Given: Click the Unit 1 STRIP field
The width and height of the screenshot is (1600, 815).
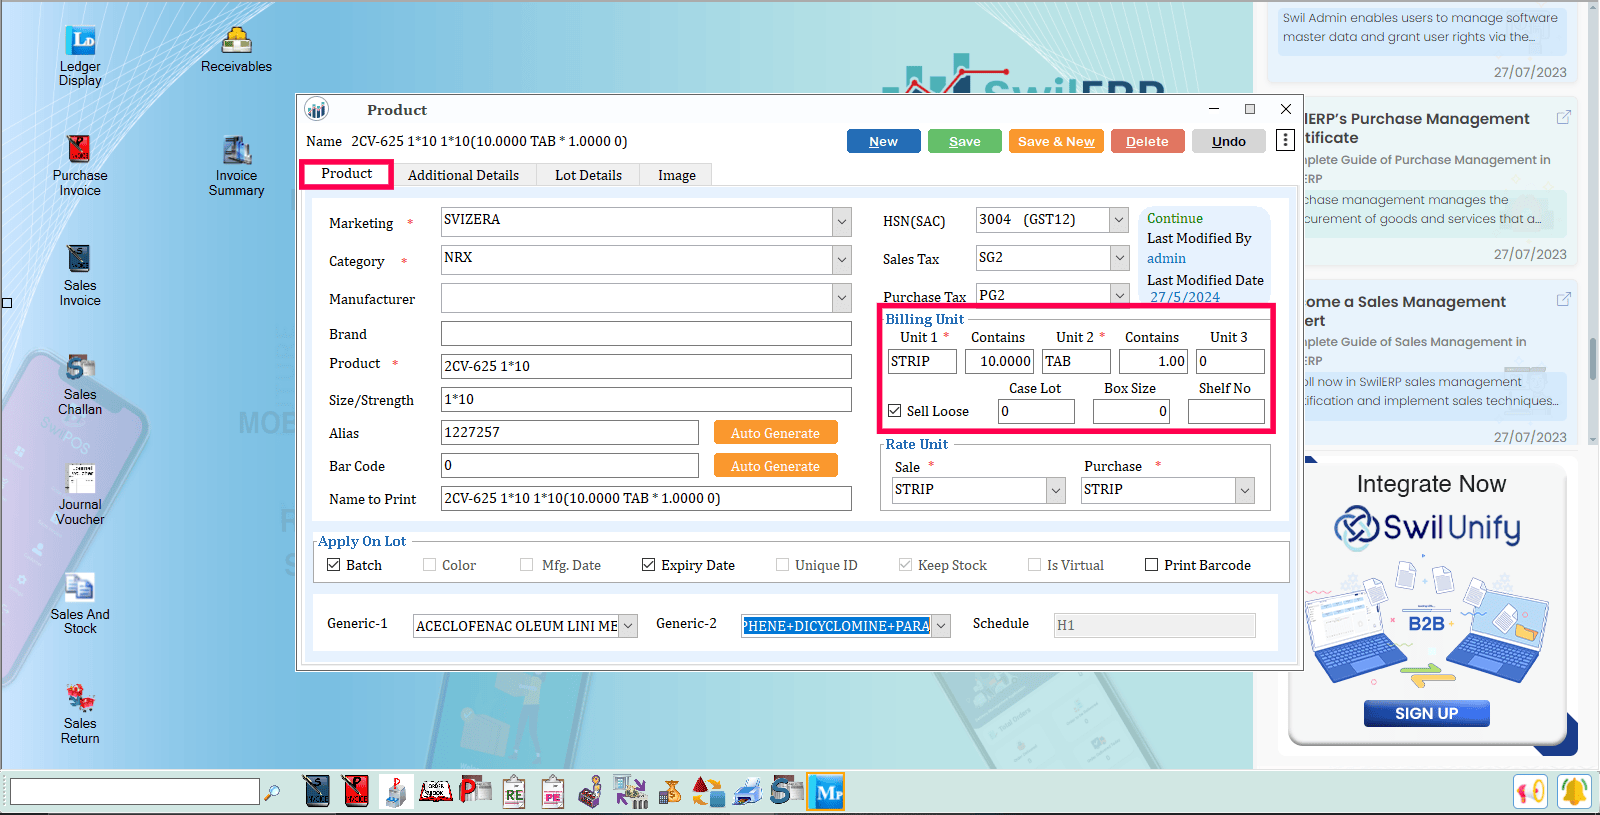Looking at the screenshot, I should pos(922,361).
